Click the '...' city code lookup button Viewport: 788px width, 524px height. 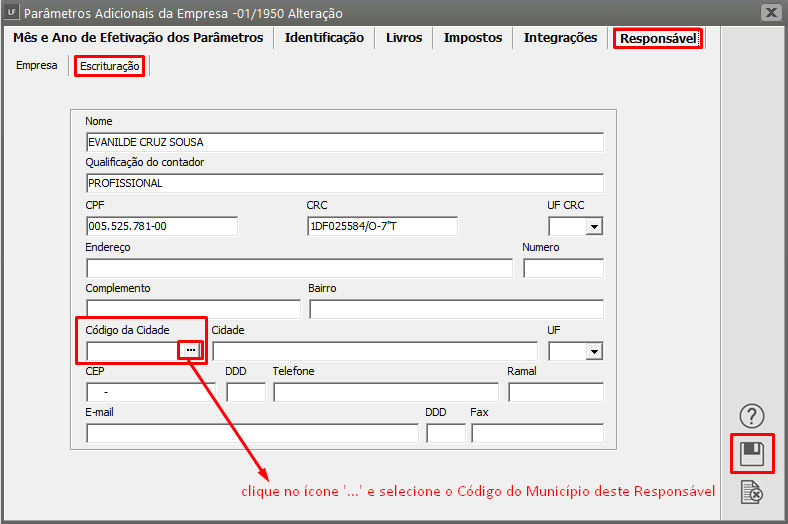click(190, 350)
